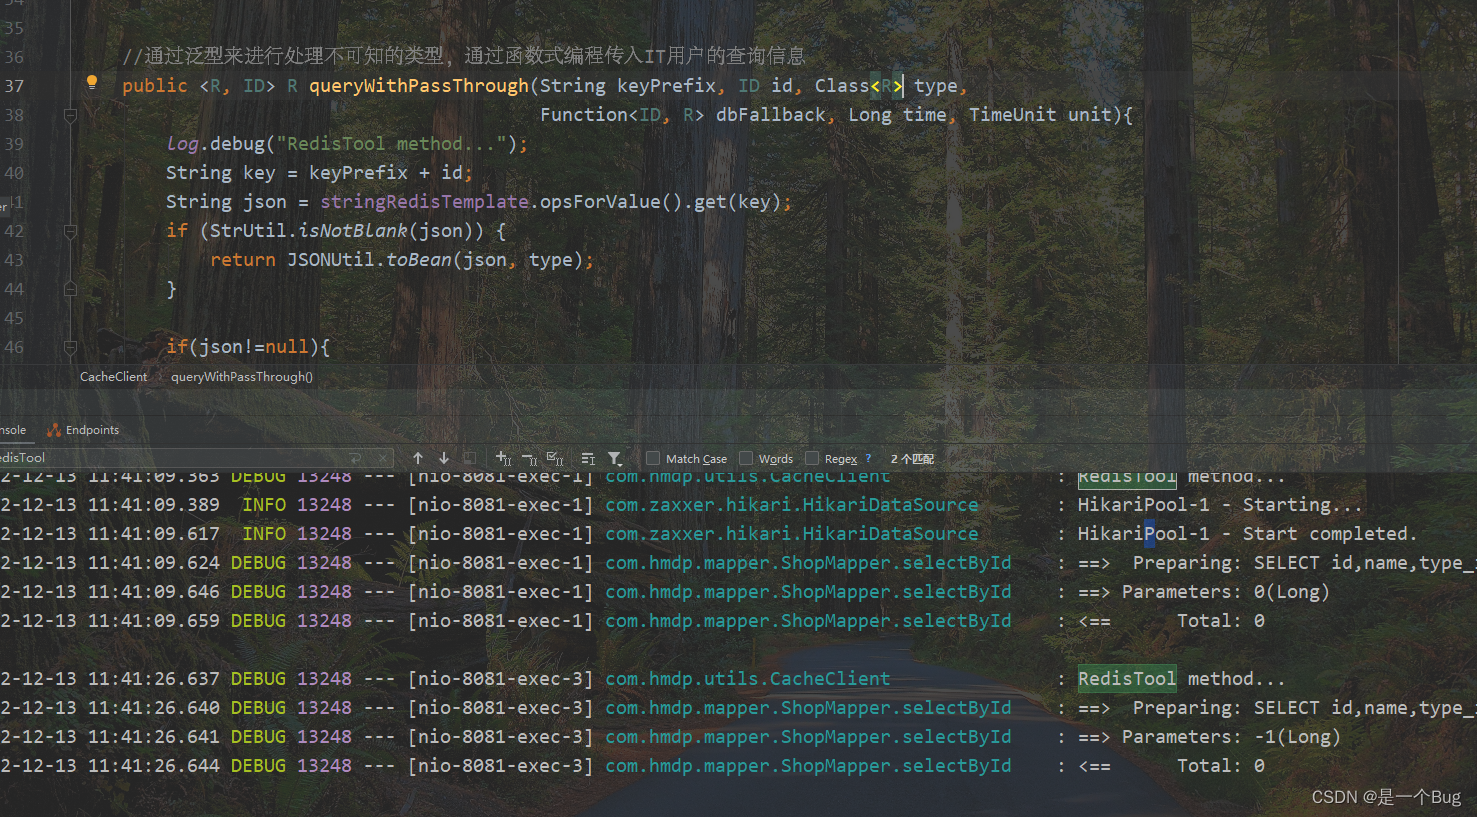The image size is (1477, 817).
Task: Click the new line icon in search field
Action: pos(355,458)
